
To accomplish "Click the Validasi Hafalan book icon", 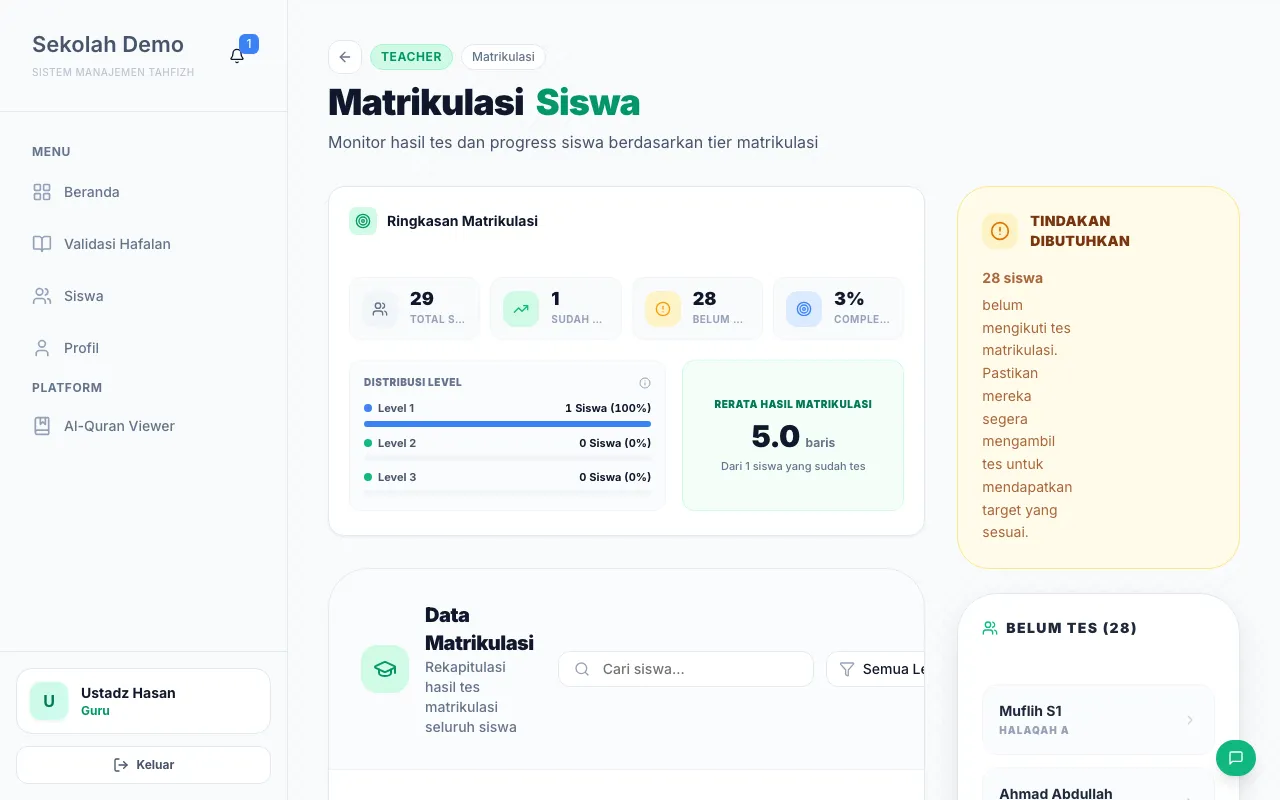I will coord(42,244).
